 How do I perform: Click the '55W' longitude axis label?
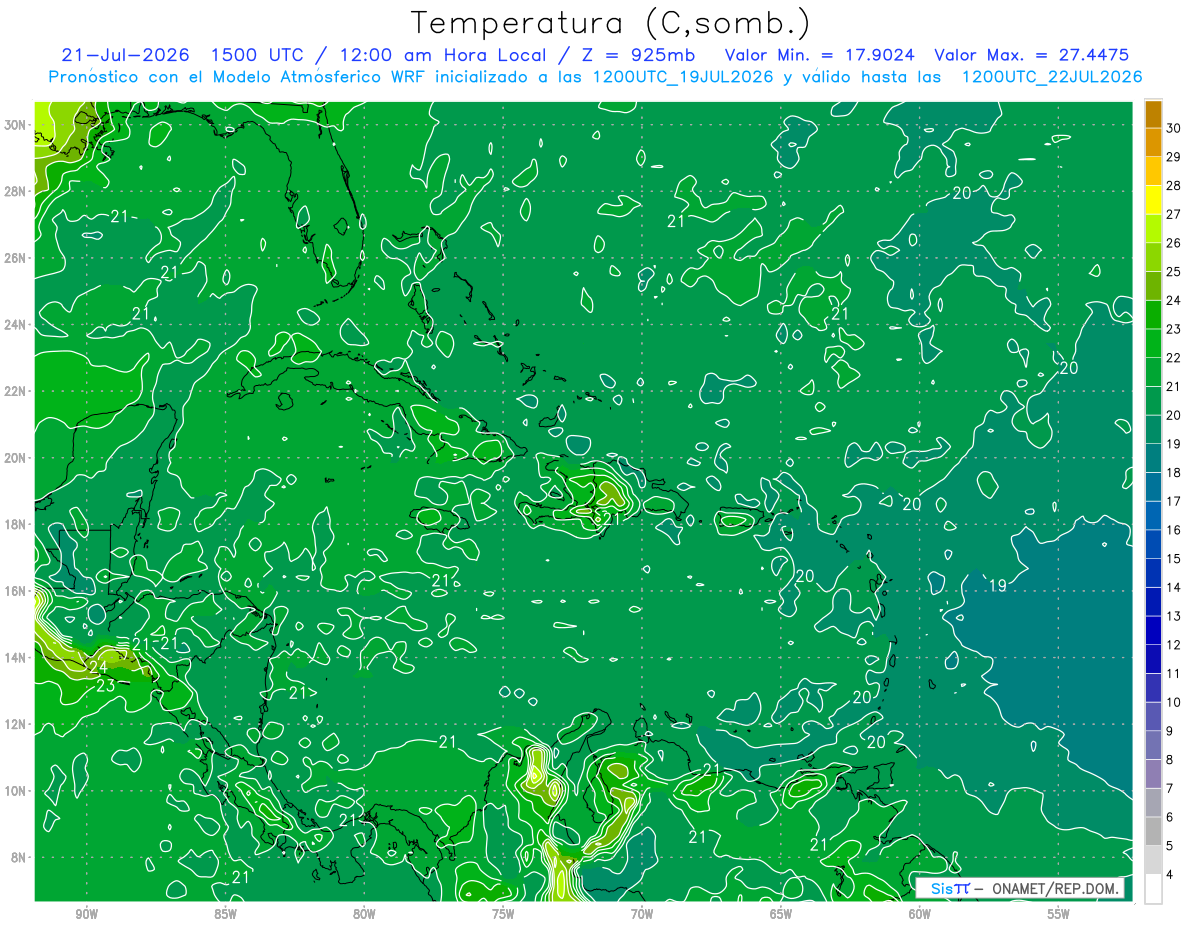tap(1059, 914)
